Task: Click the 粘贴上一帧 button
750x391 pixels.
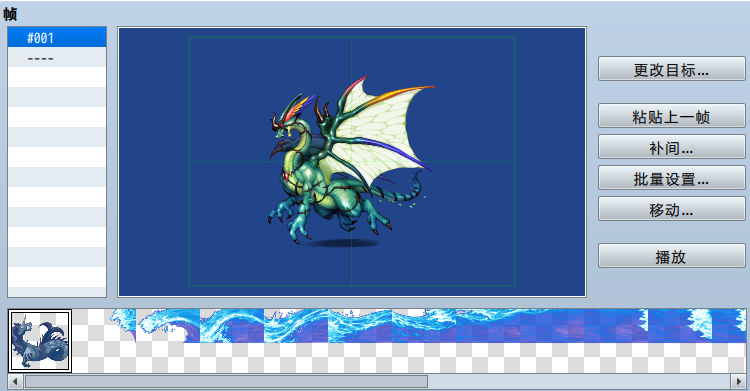Action: pyautogui.click(x=671, y=116)
